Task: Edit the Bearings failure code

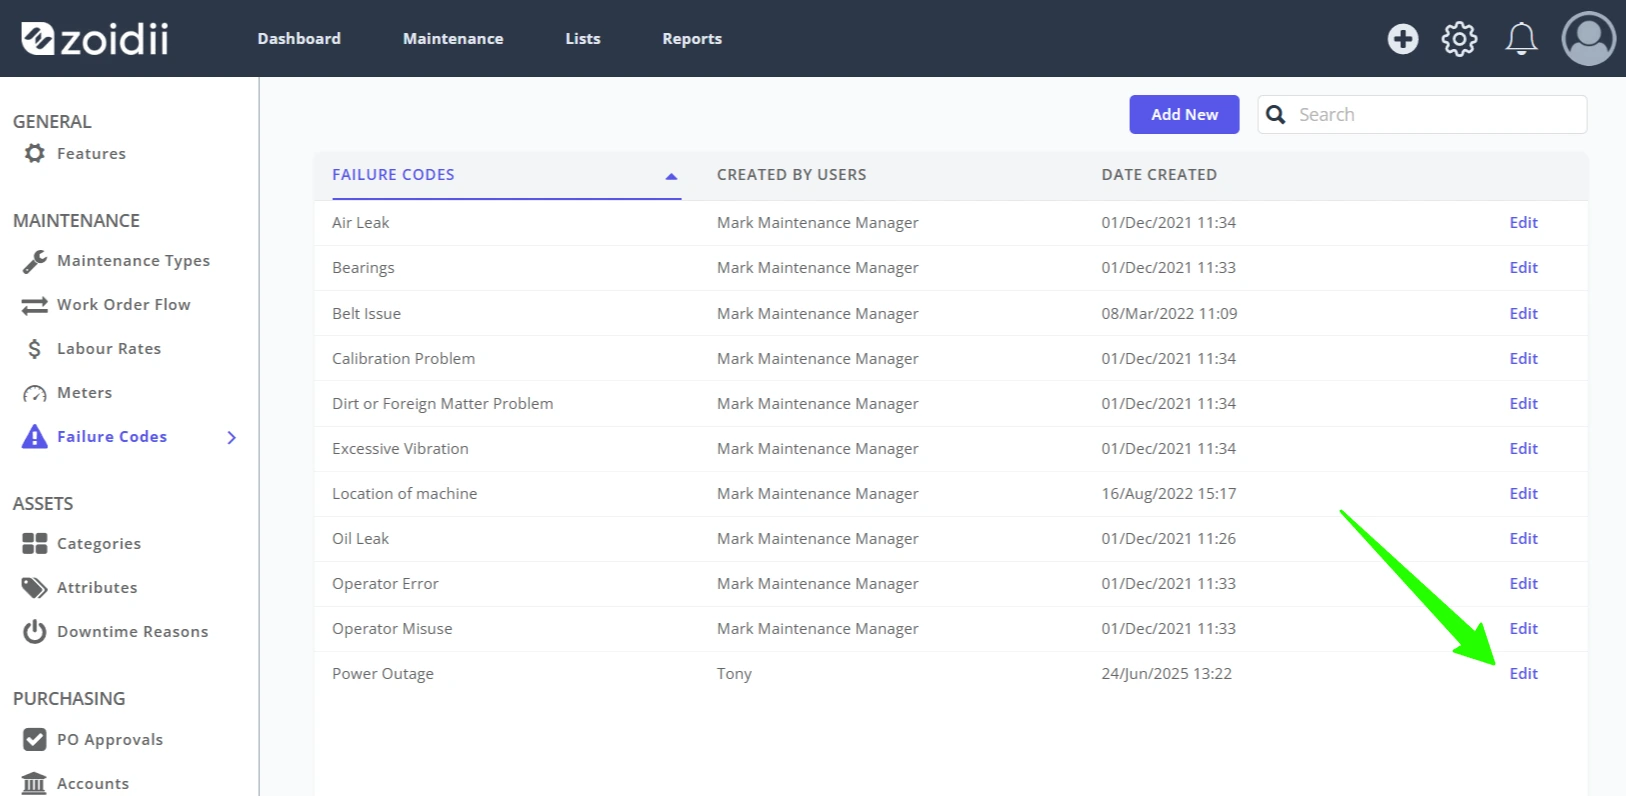Action: [1523, 268]
